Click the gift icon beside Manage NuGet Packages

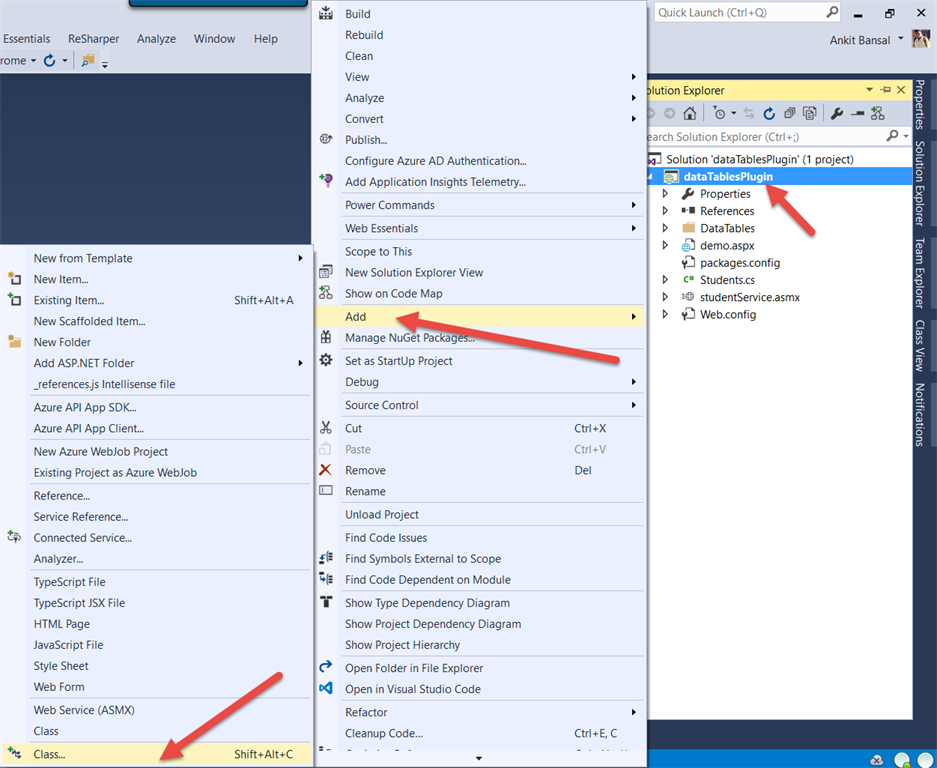click(x=326, y=338)
